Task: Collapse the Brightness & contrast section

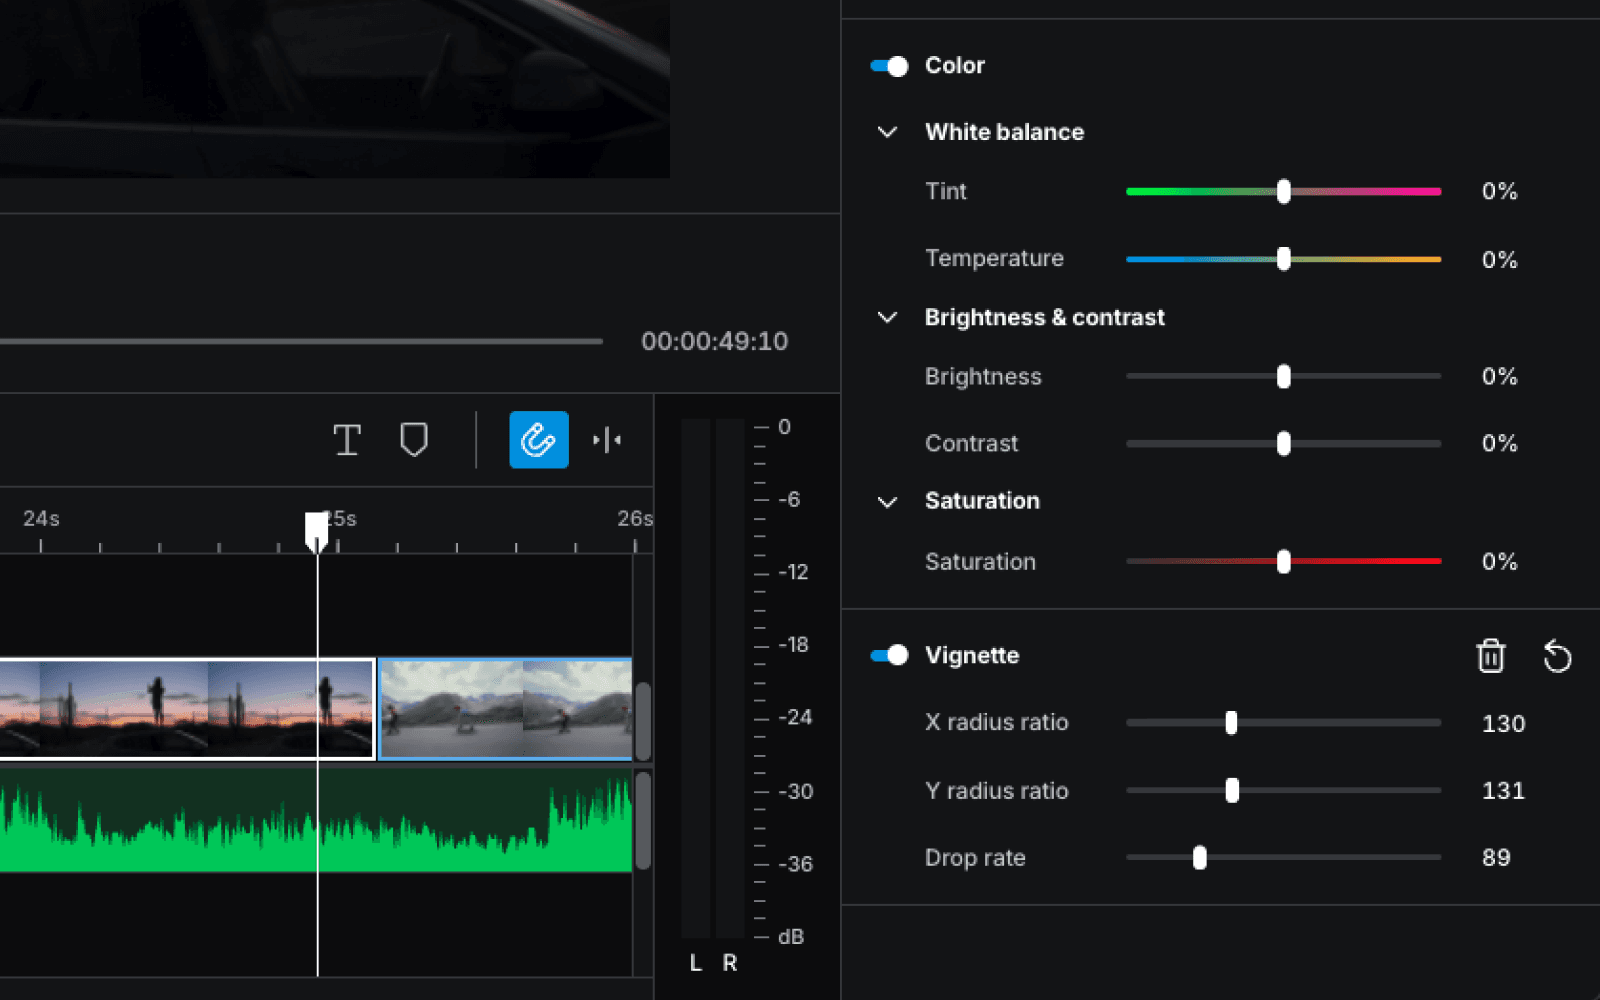Action: tap(887, 317)
